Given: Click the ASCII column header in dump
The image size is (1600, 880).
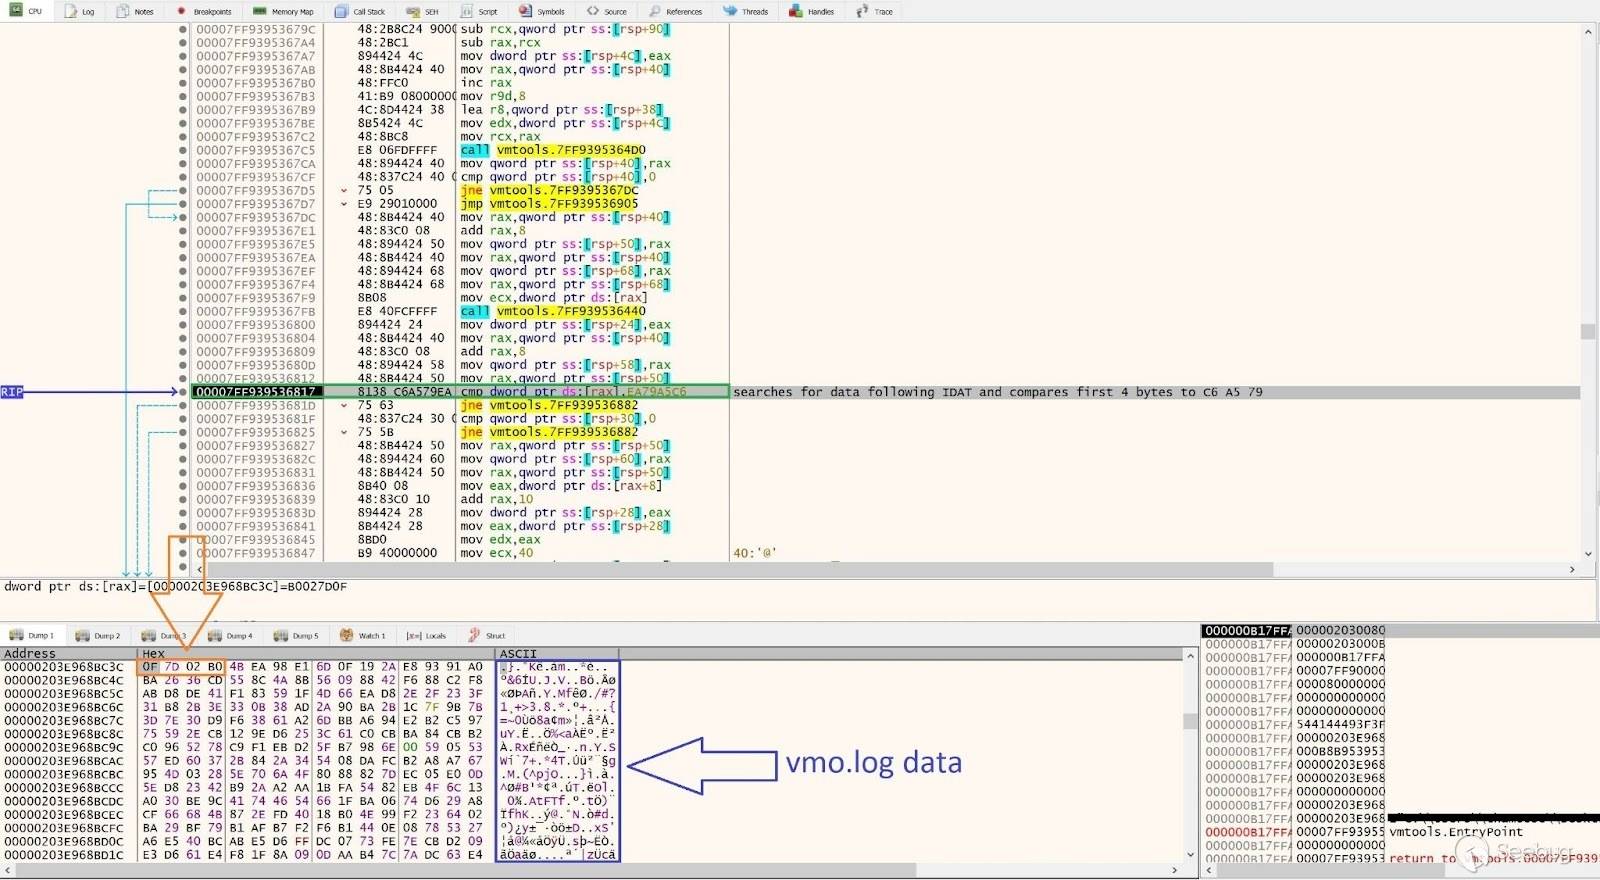Looking at the screenshot, I should (x=518, y=653).
